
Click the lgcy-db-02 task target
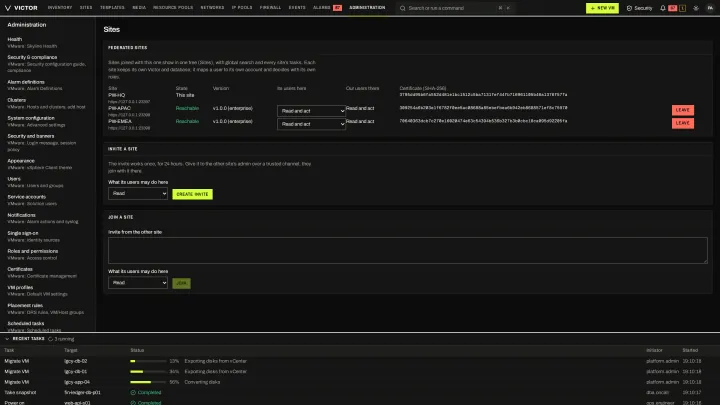click(x=76, y=361)
